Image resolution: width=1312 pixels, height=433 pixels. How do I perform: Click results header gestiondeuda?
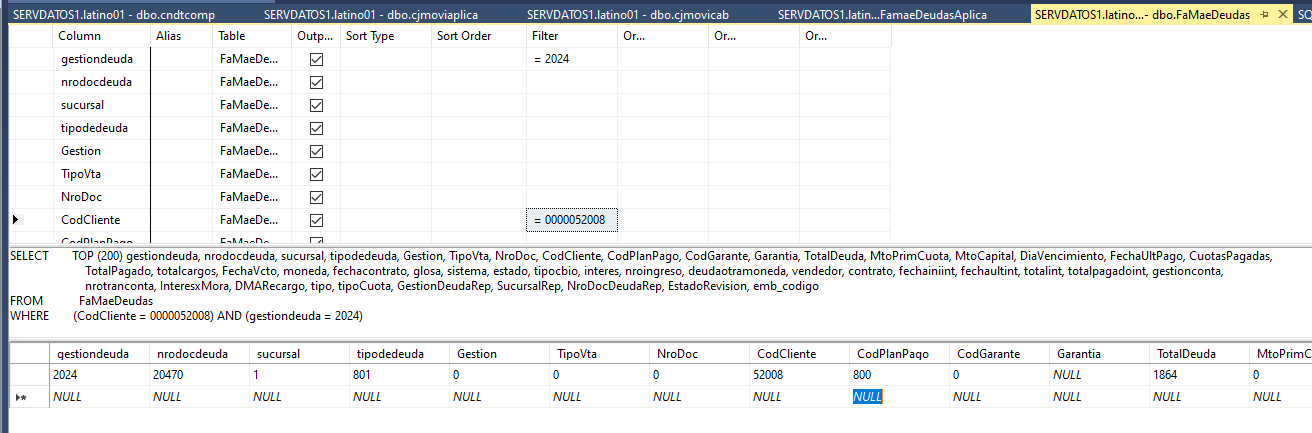[x=100, y=354]
